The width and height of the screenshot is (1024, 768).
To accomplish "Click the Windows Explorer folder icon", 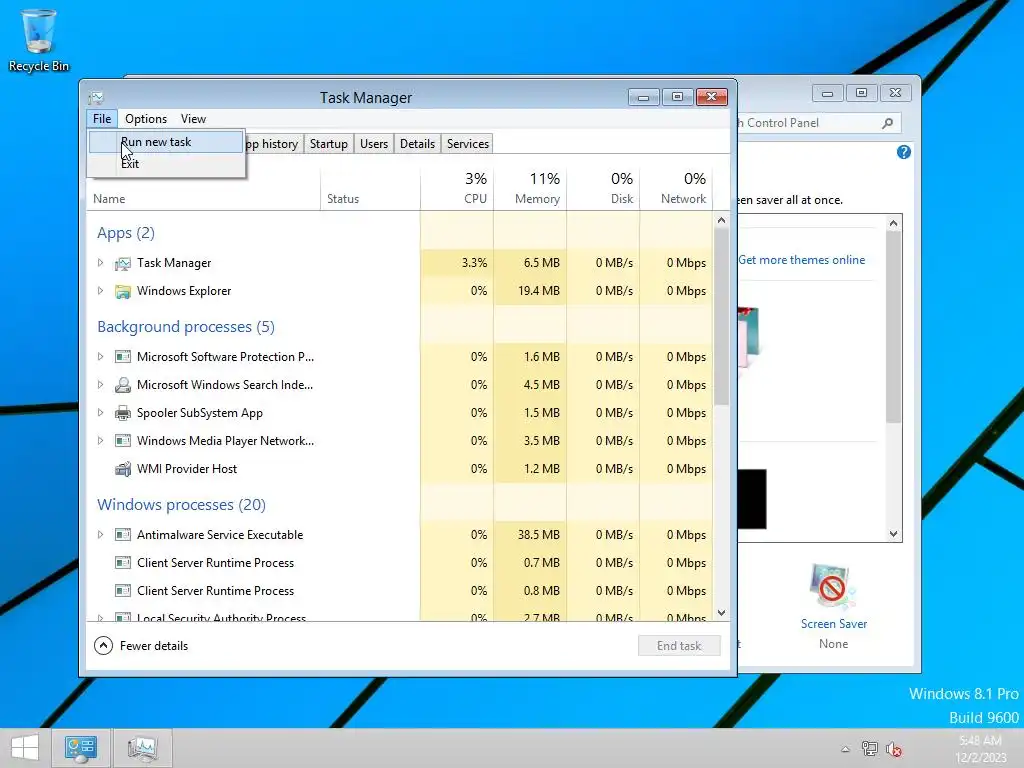I will pyautogui.click(x=123, y=291).
